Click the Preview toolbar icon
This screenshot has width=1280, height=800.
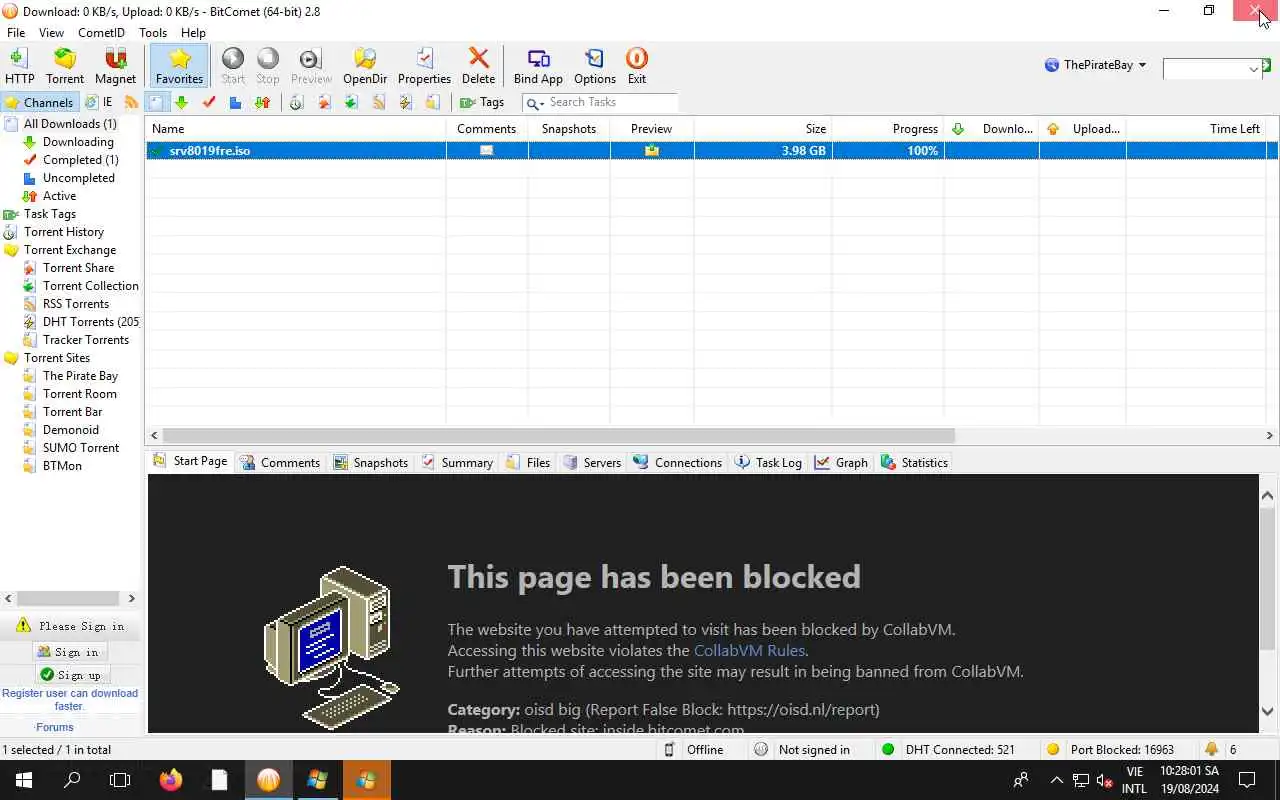click(311, 66)
